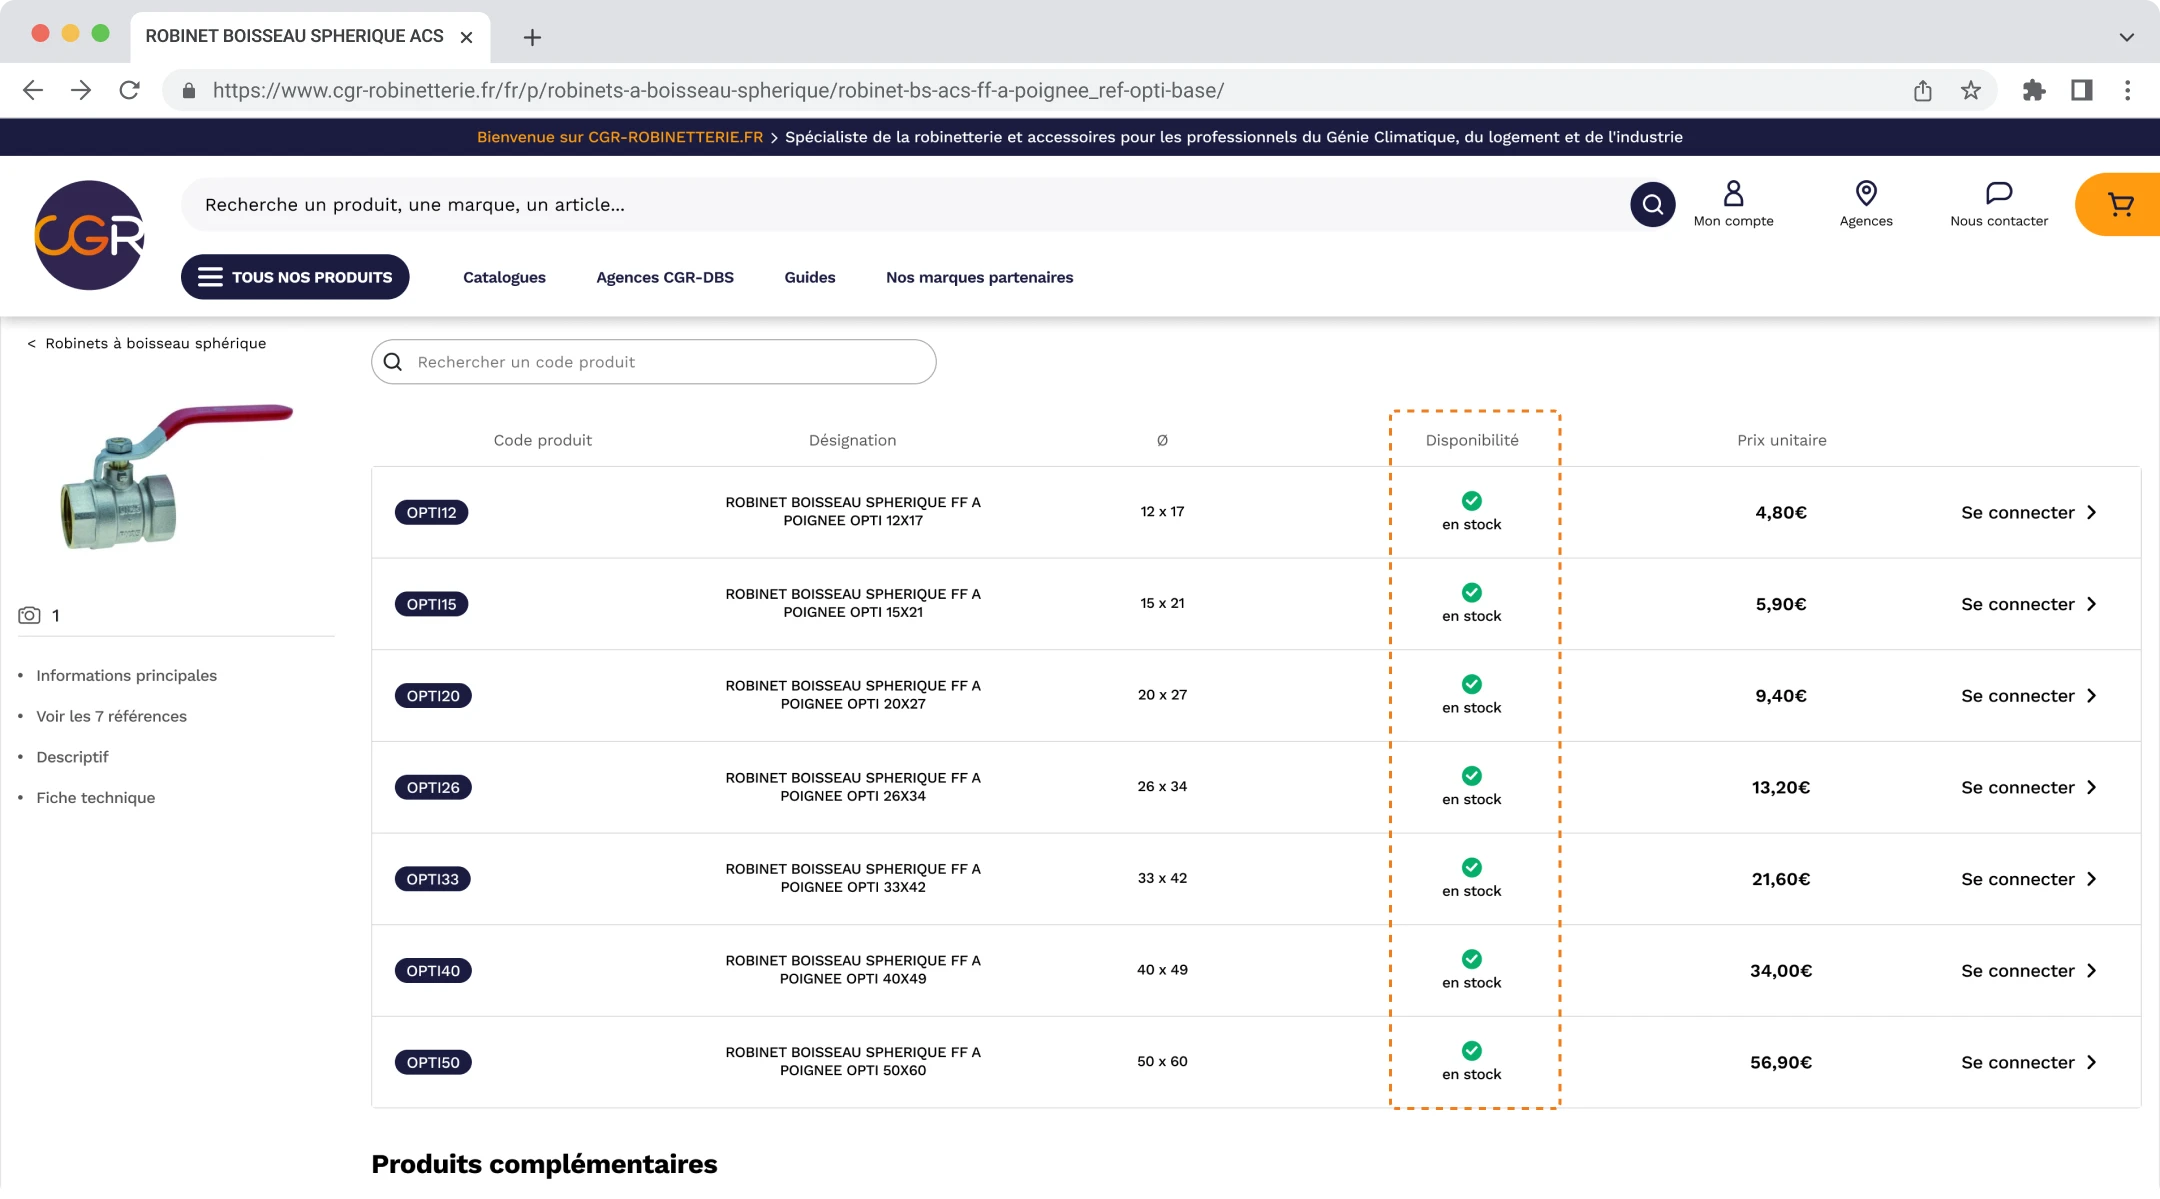Focus the main product search field
Image resolution: width=2160 pixels, height=1199 pixels.
coord(905,205)
